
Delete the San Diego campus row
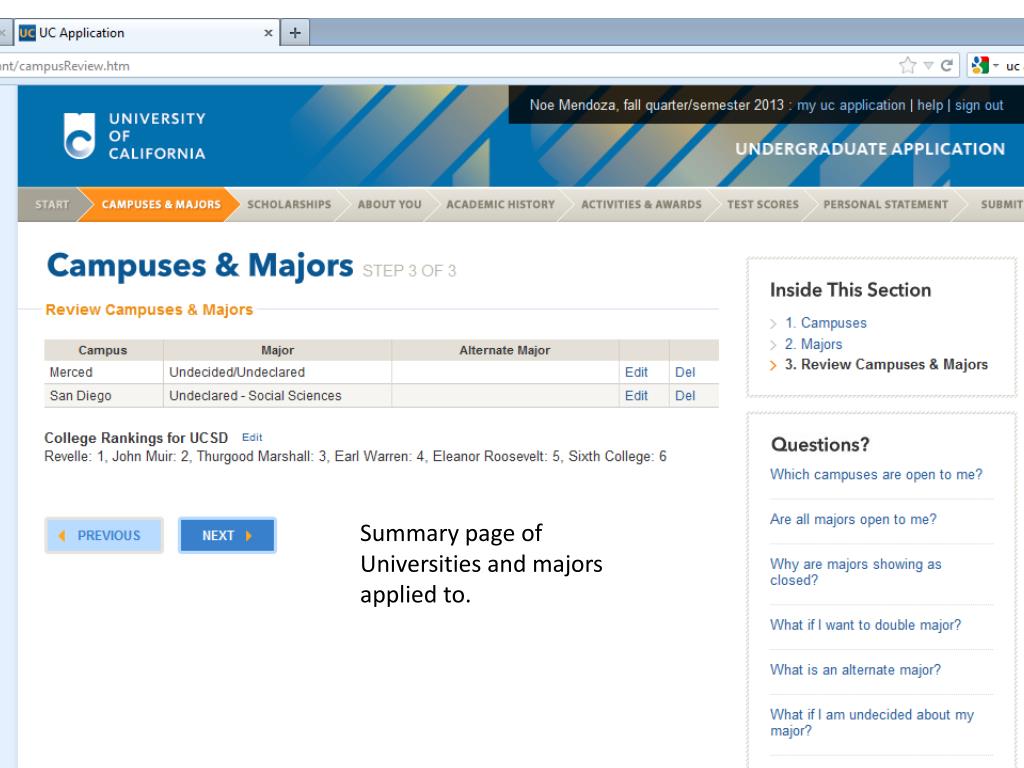(684, 396)
